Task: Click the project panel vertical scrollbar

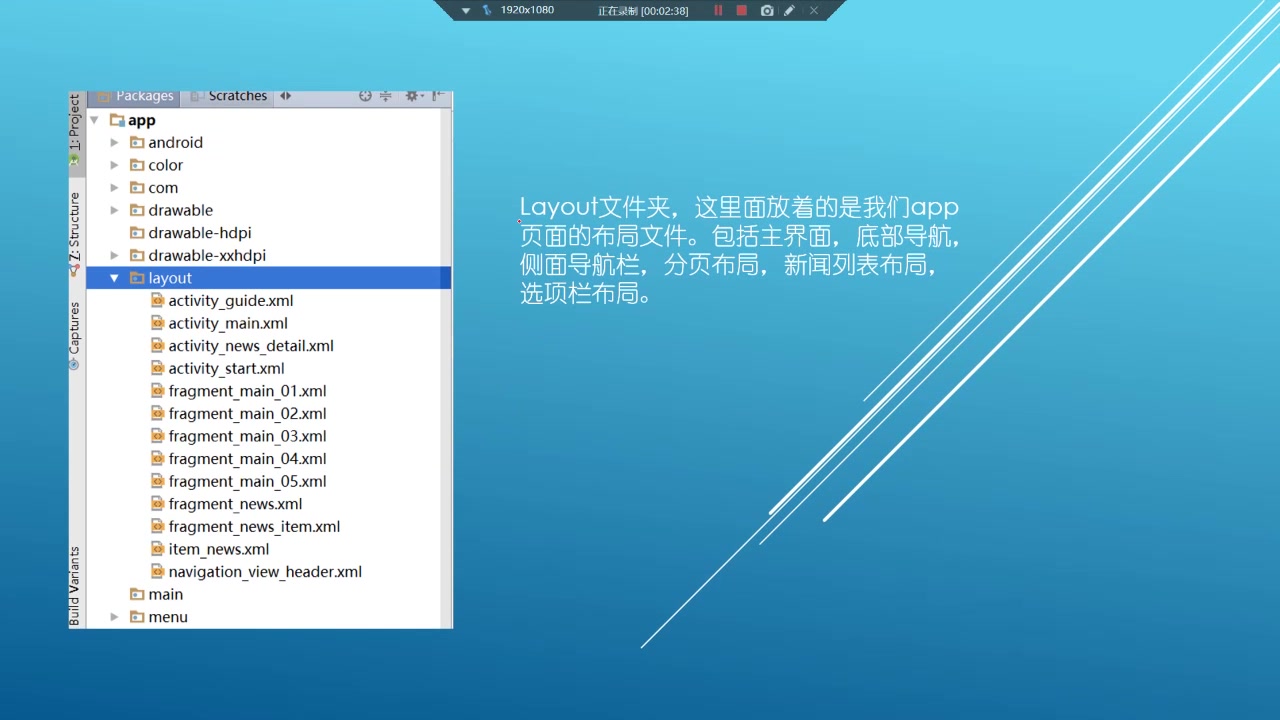Action: point(446,367)
